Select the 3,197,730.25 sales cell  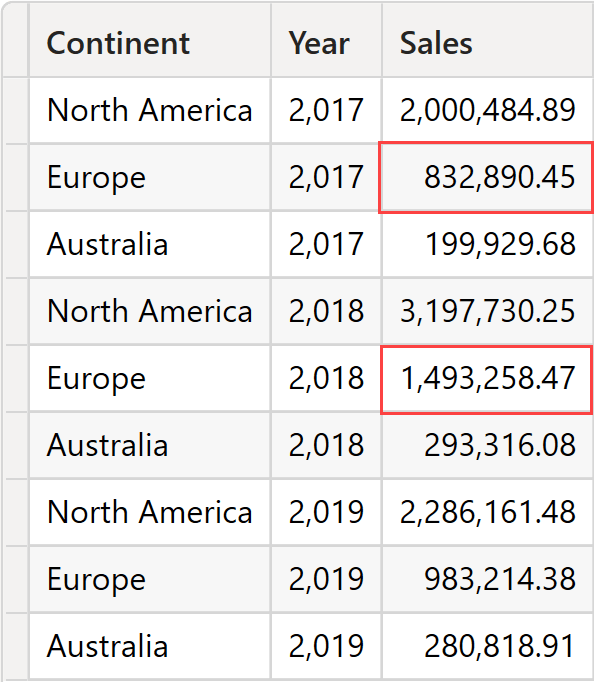[488, 311]
